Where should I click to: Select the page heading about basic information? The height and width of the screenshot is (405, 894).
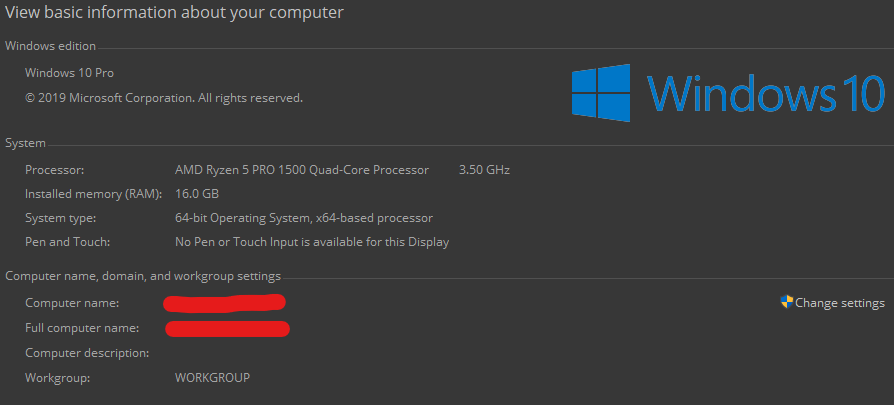point(174,13)
